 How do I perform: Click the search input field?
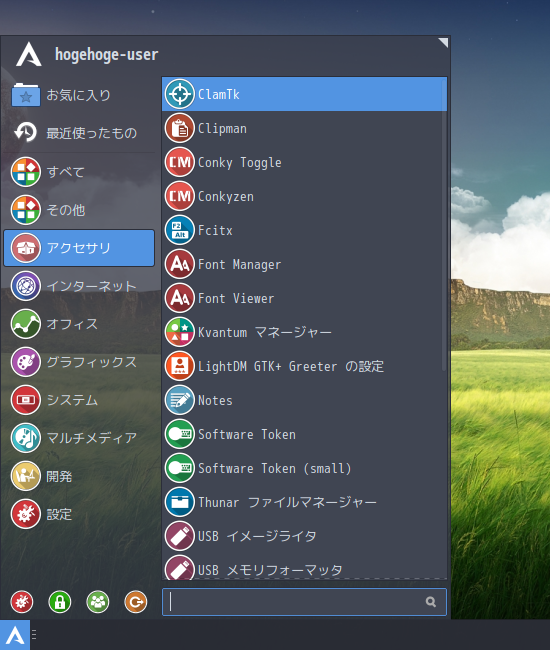(x=304, y=601)
